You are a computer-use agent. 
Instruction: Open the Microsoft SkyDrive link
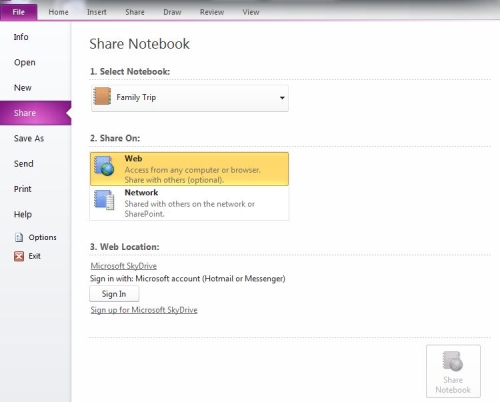coord(124,266)
